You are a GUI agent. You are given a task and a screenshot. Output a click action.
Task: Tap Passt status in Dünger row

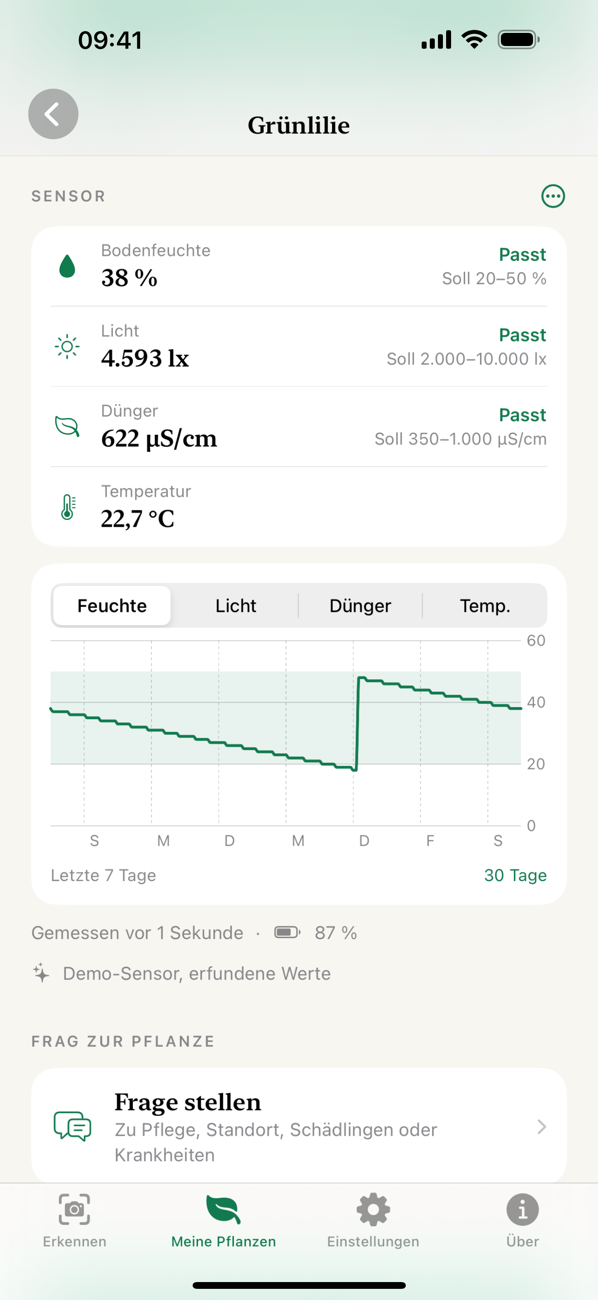(x=522, y=415)
